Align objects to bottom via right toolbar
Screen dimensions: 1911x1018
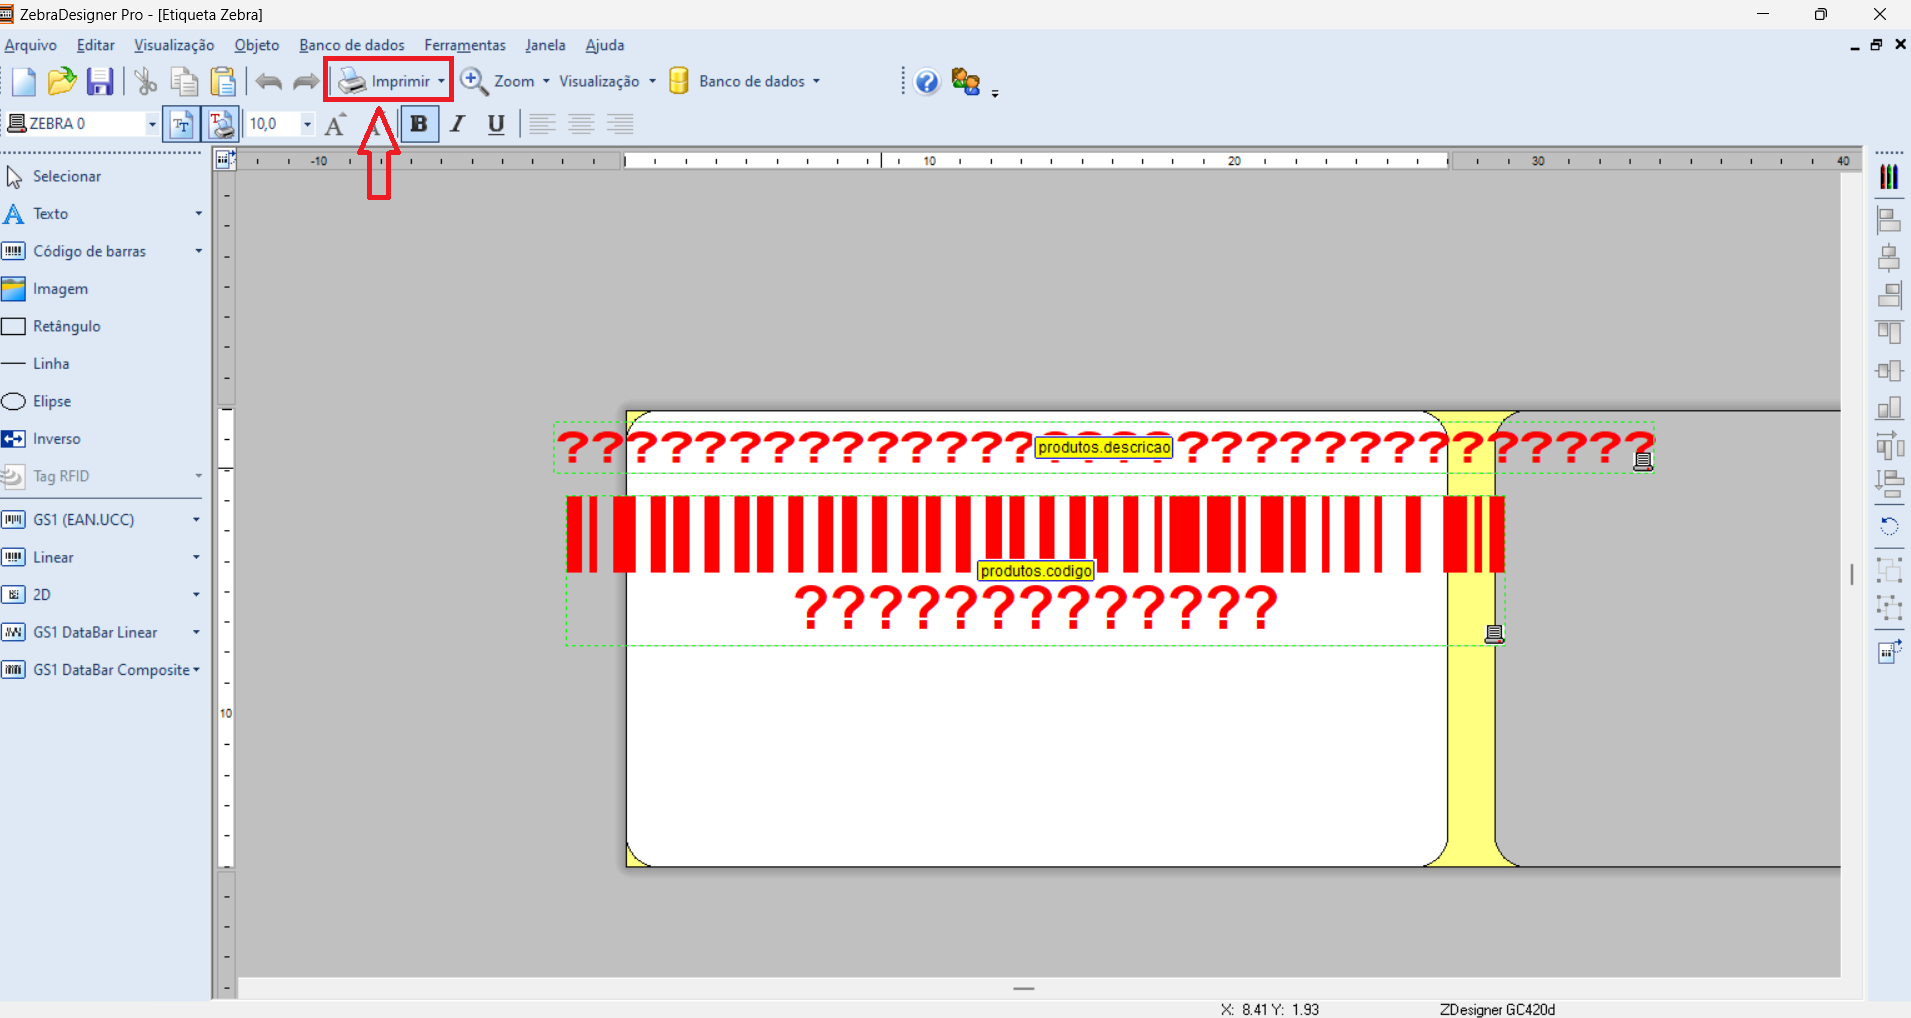tap(1889, 408)
